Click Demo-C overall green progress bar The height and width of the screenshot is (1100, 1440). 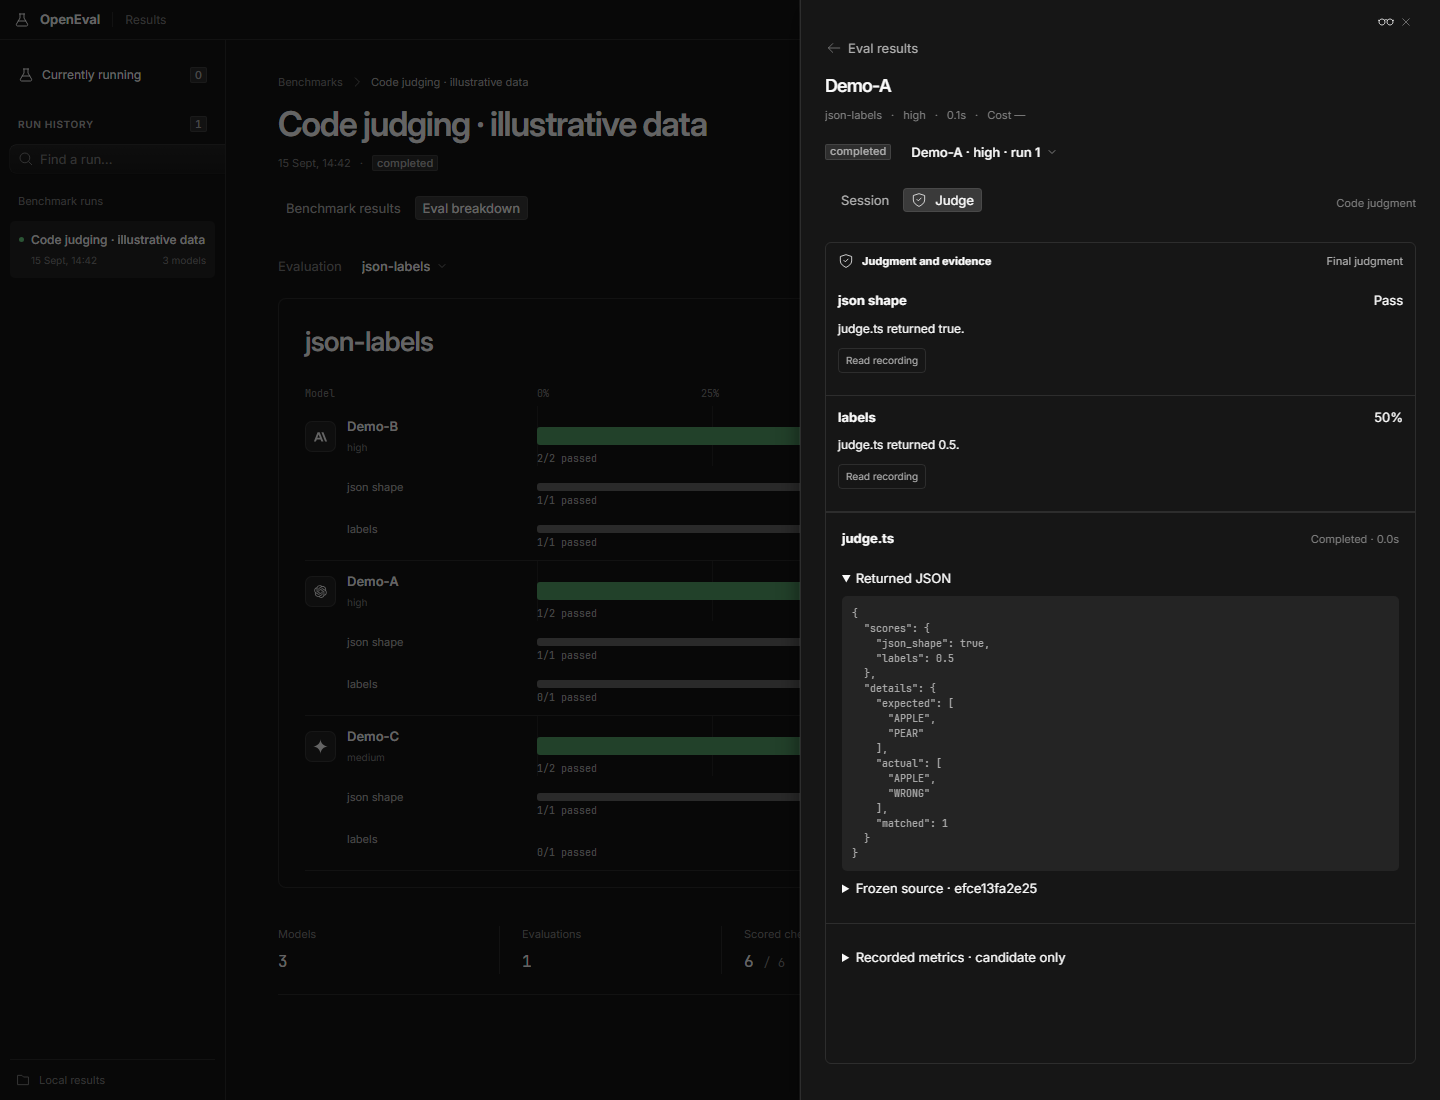coord(668,746)
